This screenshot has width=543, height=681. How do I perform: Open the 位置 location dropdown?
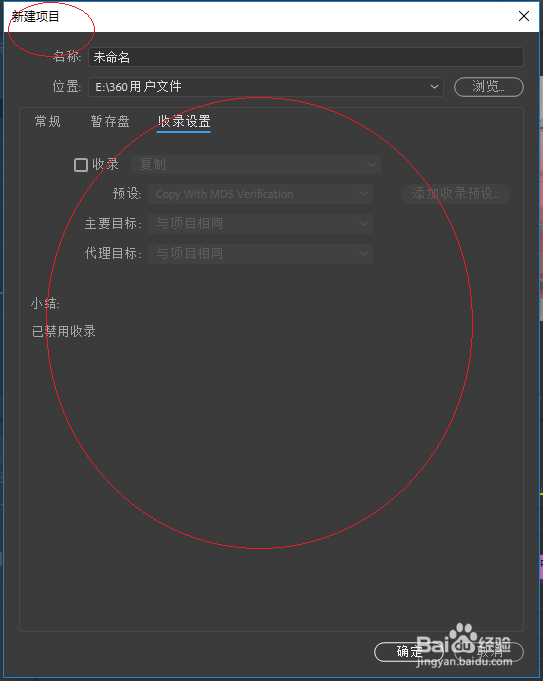[266, 87]
